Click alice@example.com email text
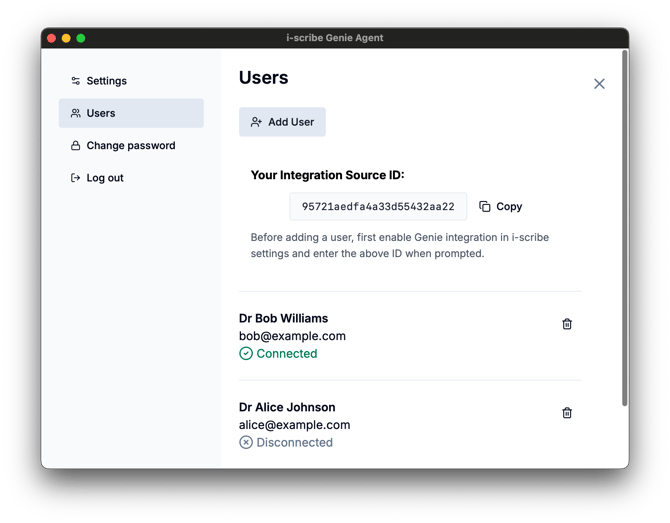This screenshot has width=670, height=523. click(294, 425)
